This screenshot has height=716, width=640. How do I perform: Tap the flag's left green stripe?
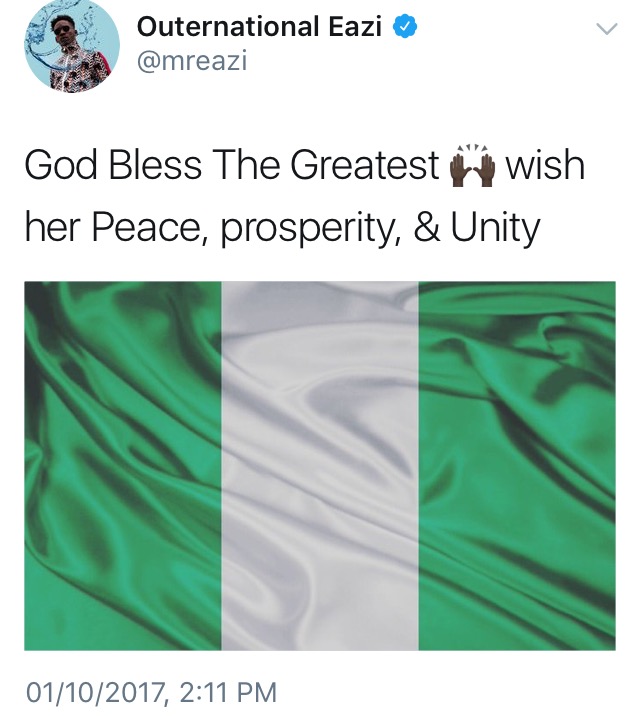pos(123,466)
